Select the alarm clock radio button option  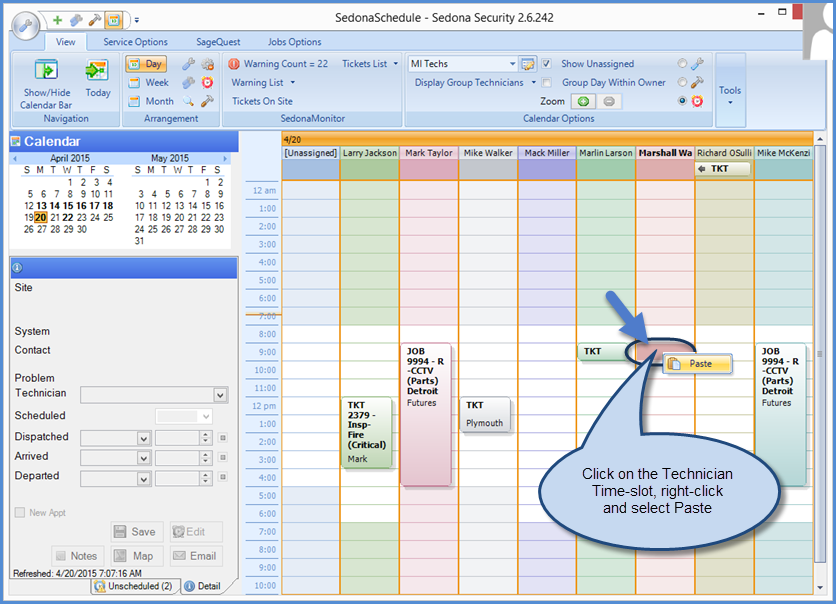[x=682, y=101]
